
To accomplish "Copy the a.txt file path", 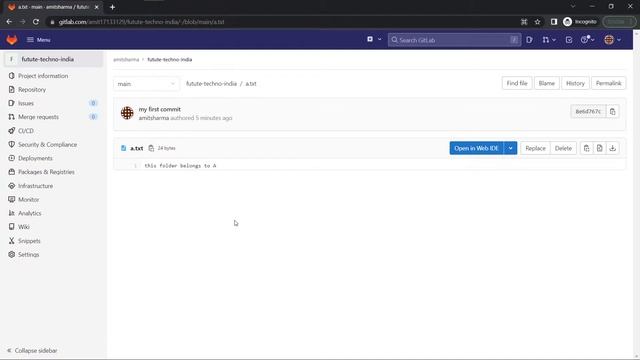I will (x=151, y=148).
